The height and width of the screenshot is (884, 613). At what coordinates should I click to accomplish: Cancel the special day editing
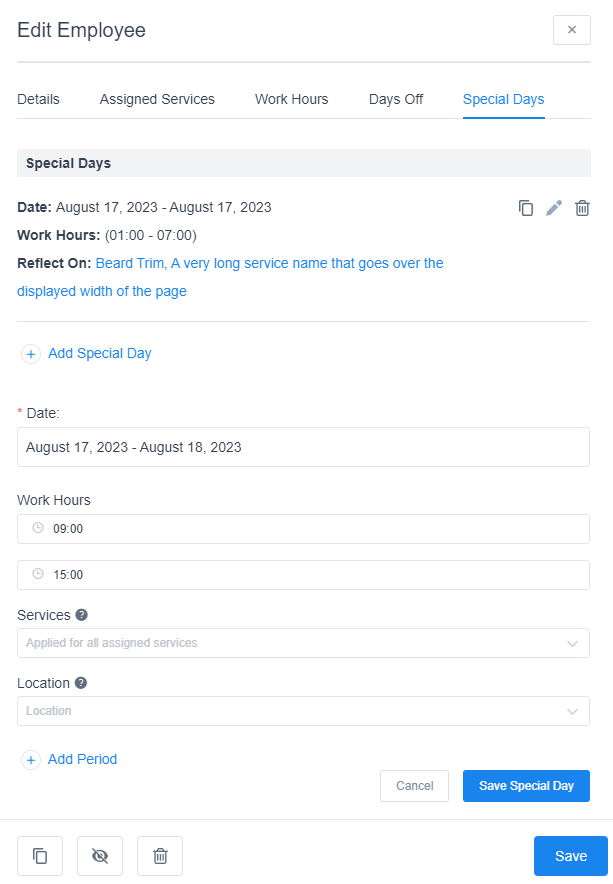pyautogui.click(x=414, y=786)
